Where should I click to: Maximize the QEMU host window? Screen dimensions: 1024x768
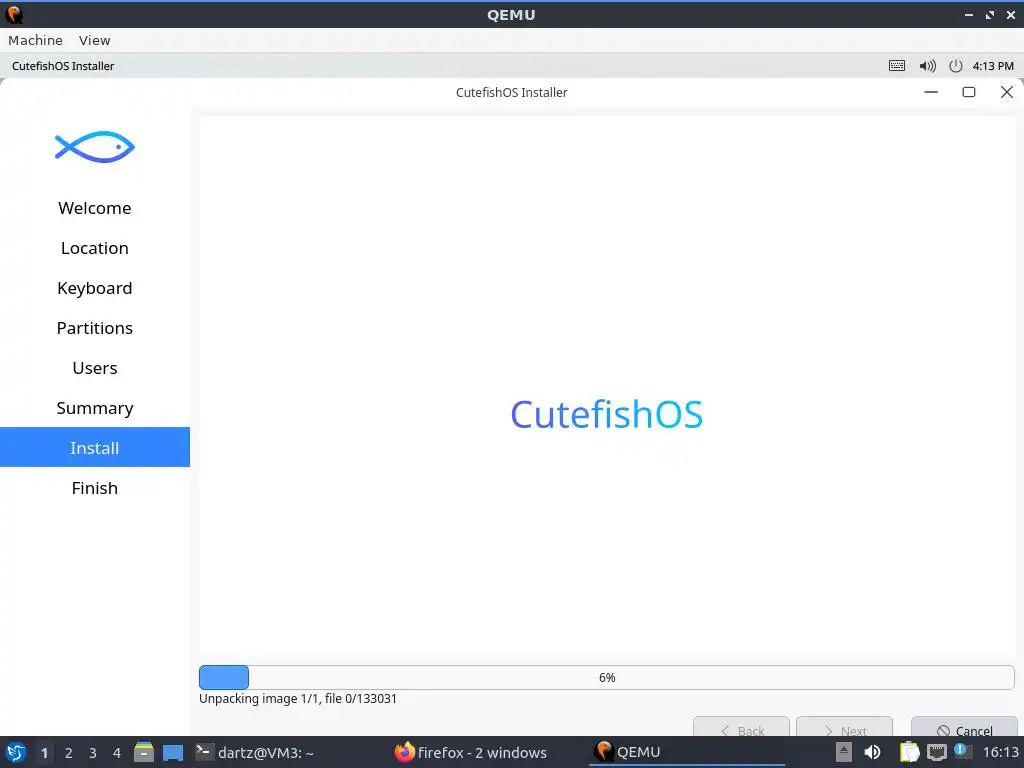point(990,14)
